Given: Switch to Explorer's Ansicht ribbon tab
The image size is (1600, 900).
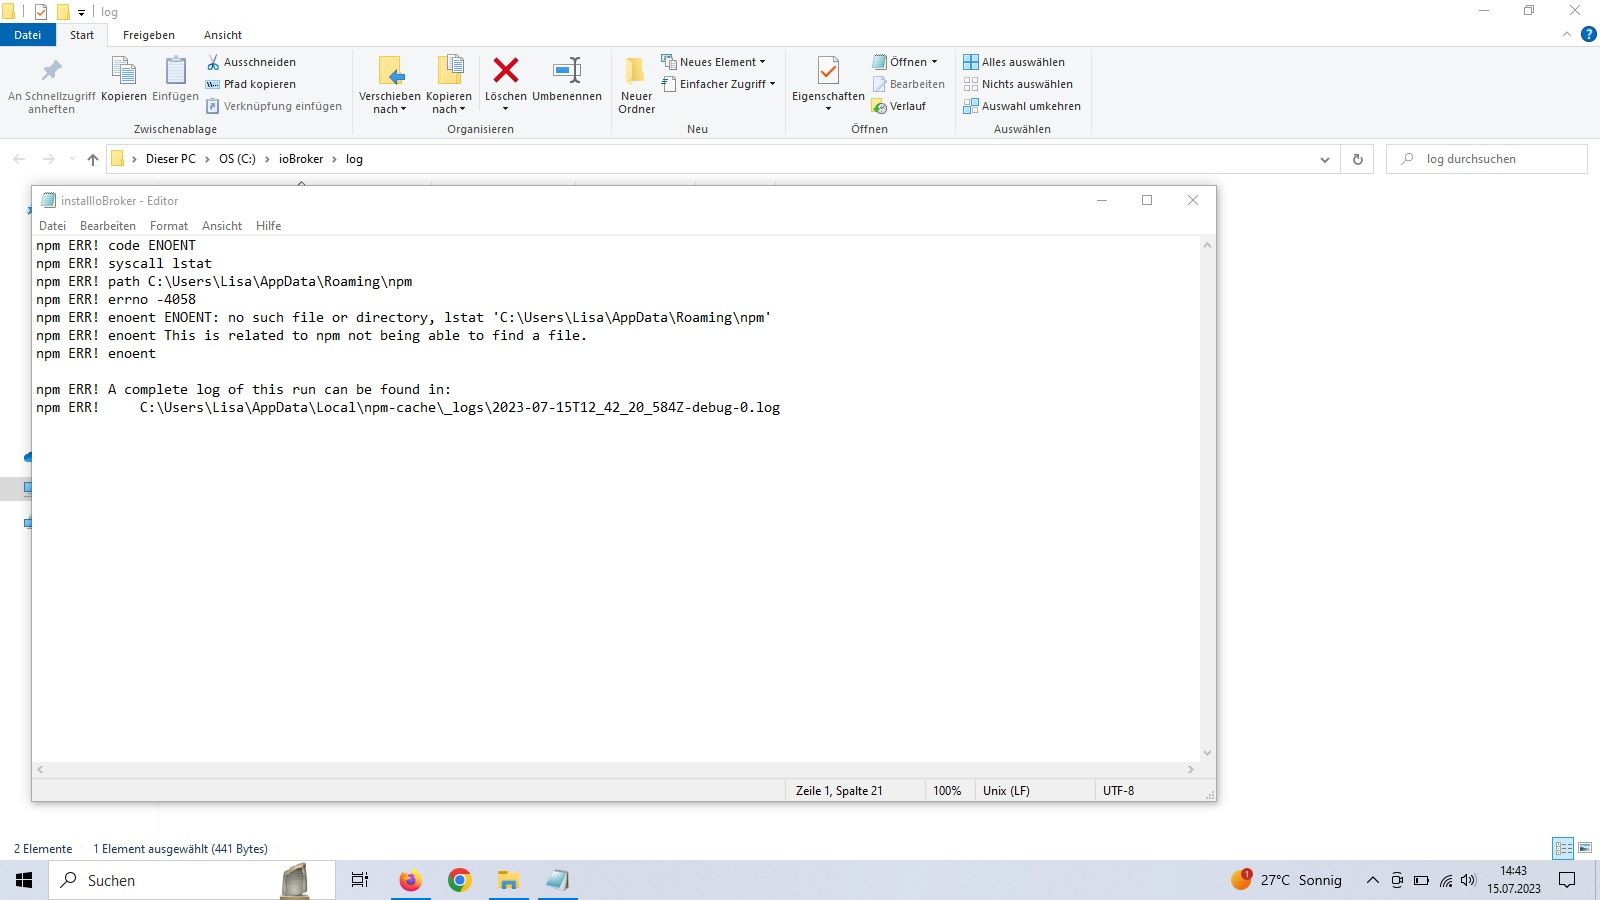Looking at the screenshot, I should click(x=223, y=35).
